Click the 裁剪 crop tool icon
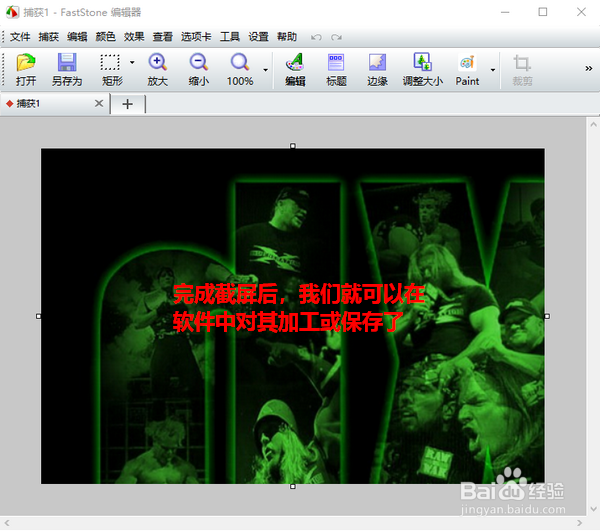This screenshot has height=531, width=600. [522, 63]
